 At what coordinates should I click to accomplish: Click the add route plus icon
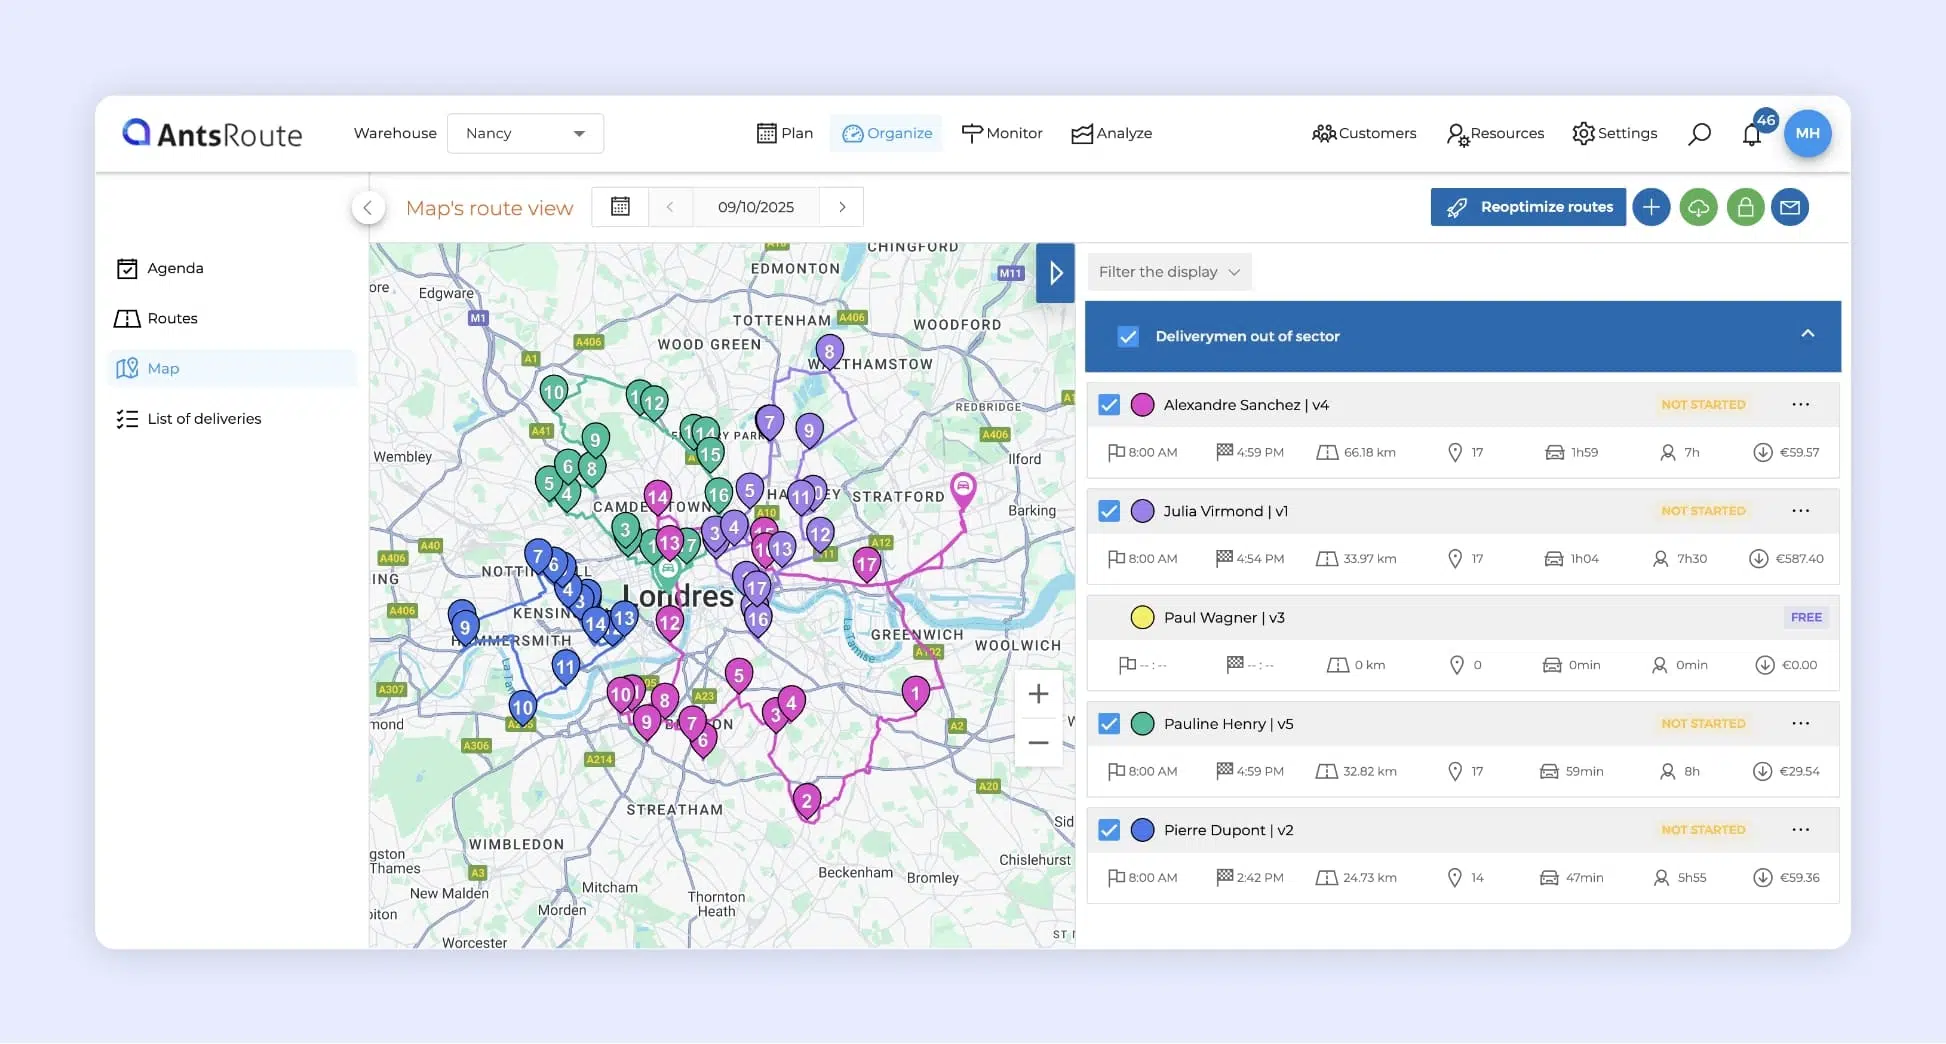(1651, 207)
